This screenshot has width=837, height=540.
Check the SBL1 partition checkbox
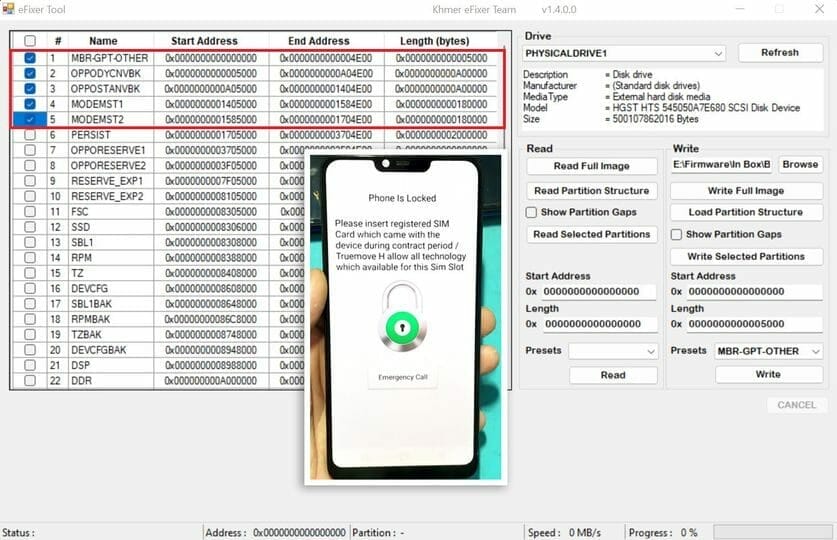click(30, 242)
